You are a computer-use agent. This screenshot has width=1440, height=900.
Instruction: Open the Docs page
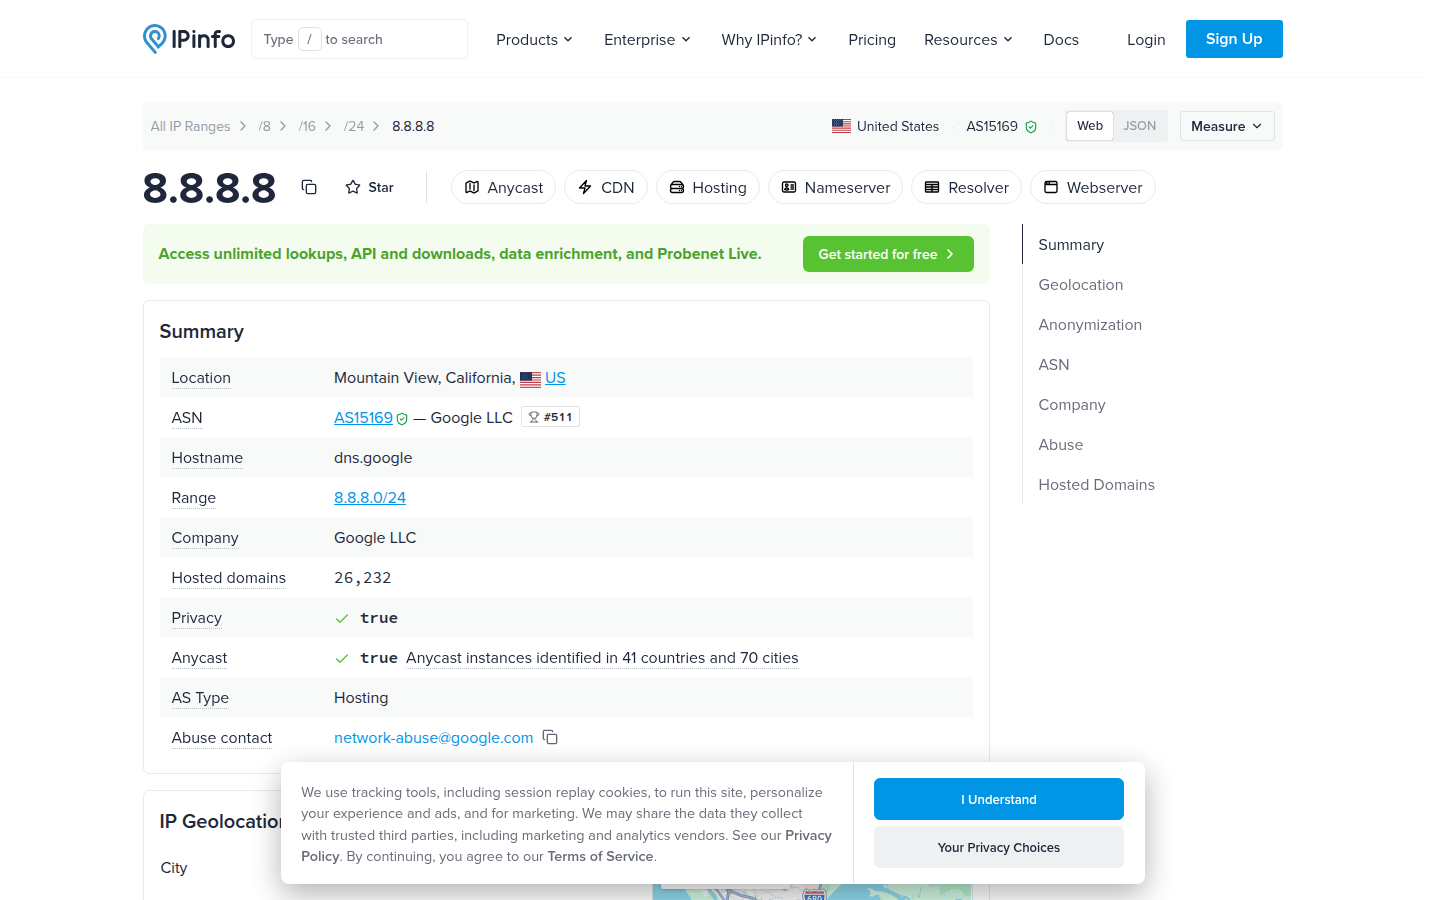(x=1061, y=39)
